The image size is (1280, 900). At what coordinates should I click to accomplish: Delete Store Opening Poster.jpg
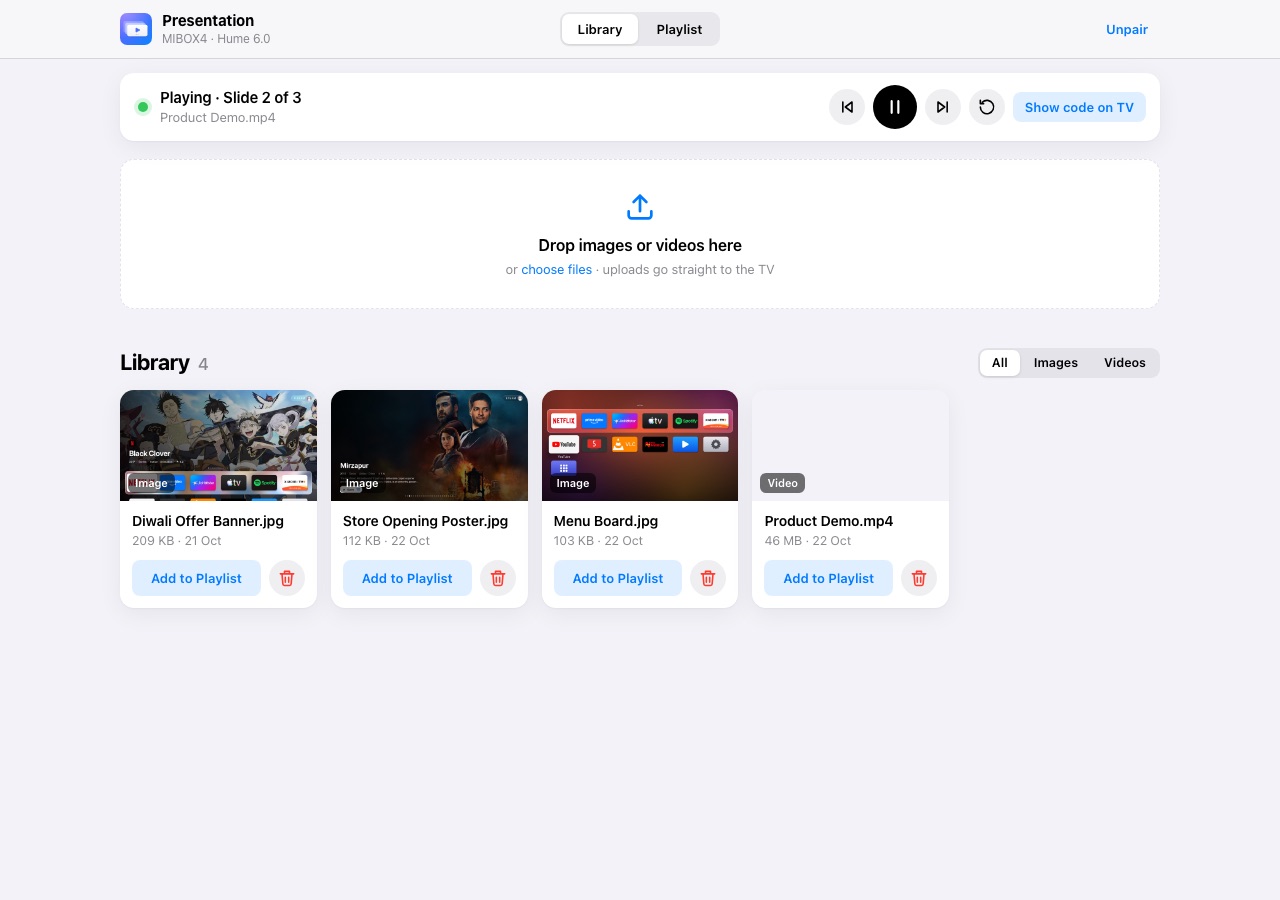point(498,578)
